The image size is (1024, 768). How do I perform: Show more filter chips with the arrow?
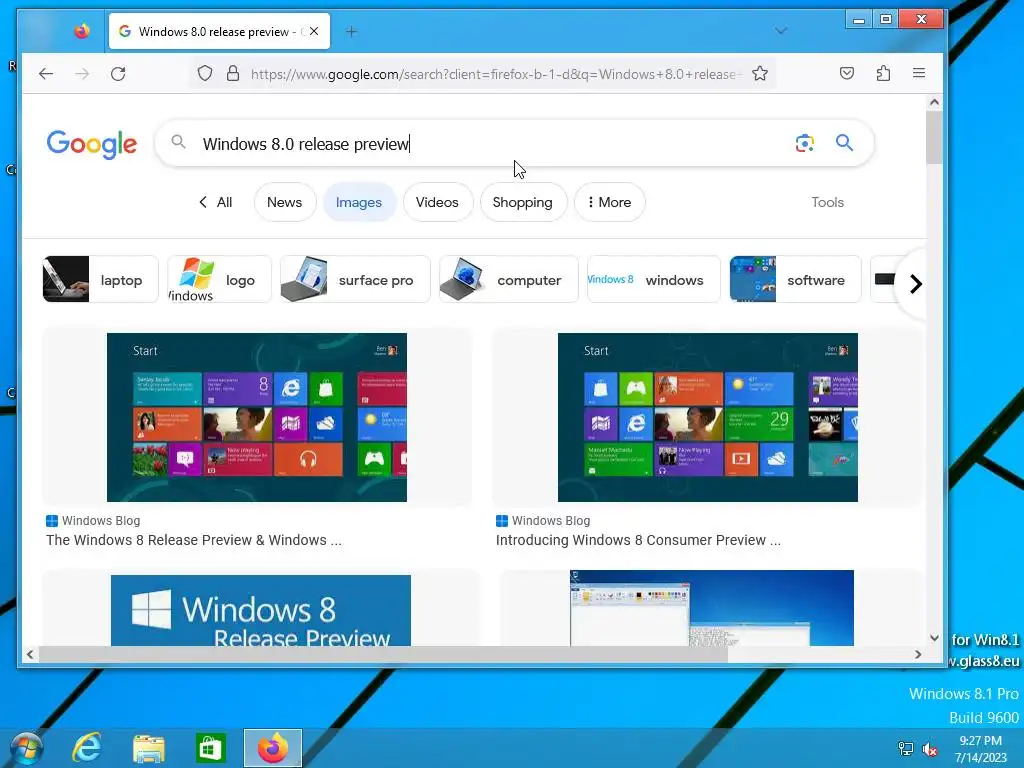pyautogui.click(x=916, y=283)
